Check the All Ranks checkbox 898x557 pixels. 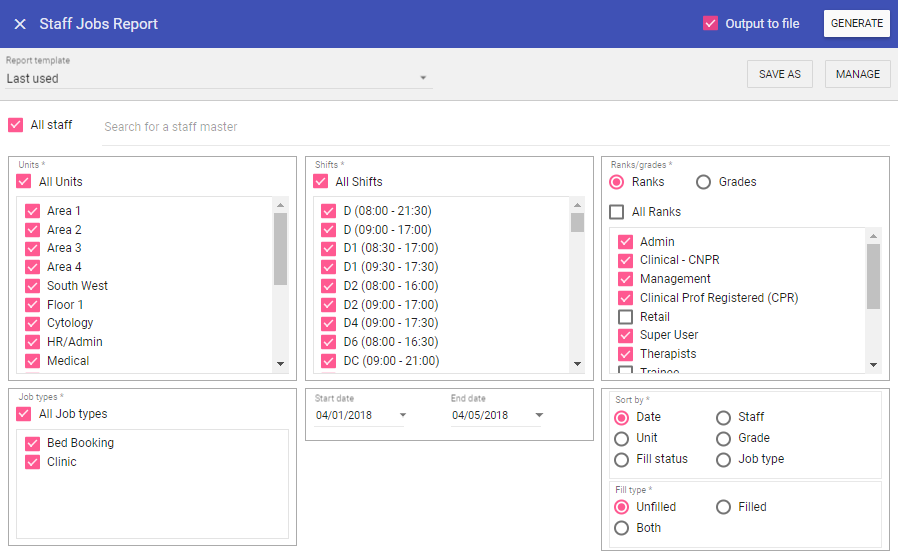[617, 212]
